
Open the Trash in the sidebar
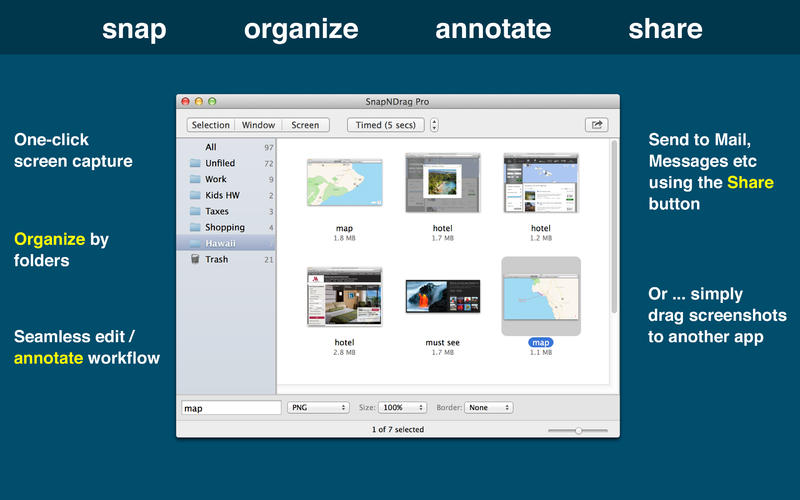point(216,259)
